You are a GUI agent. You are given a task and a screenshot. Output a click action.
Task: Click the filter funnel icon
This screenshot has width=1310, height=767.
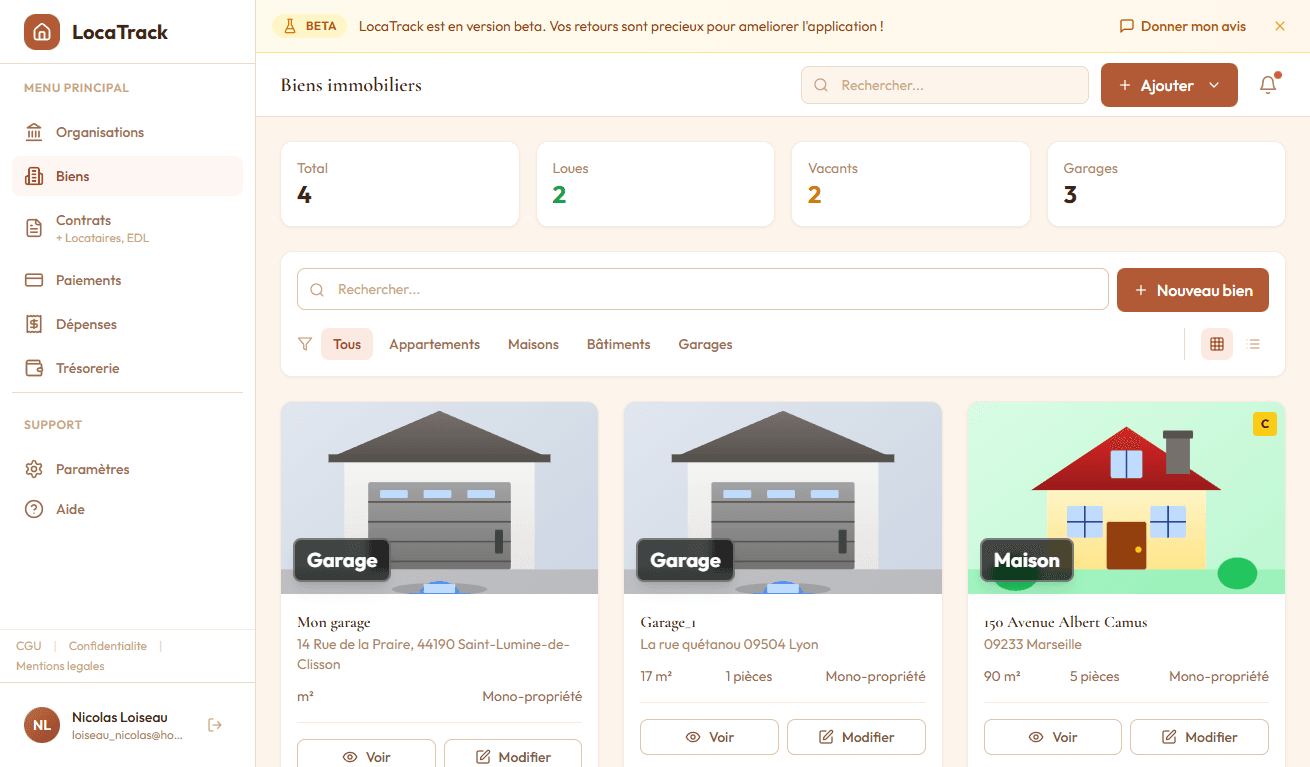(x=304, y=343)
